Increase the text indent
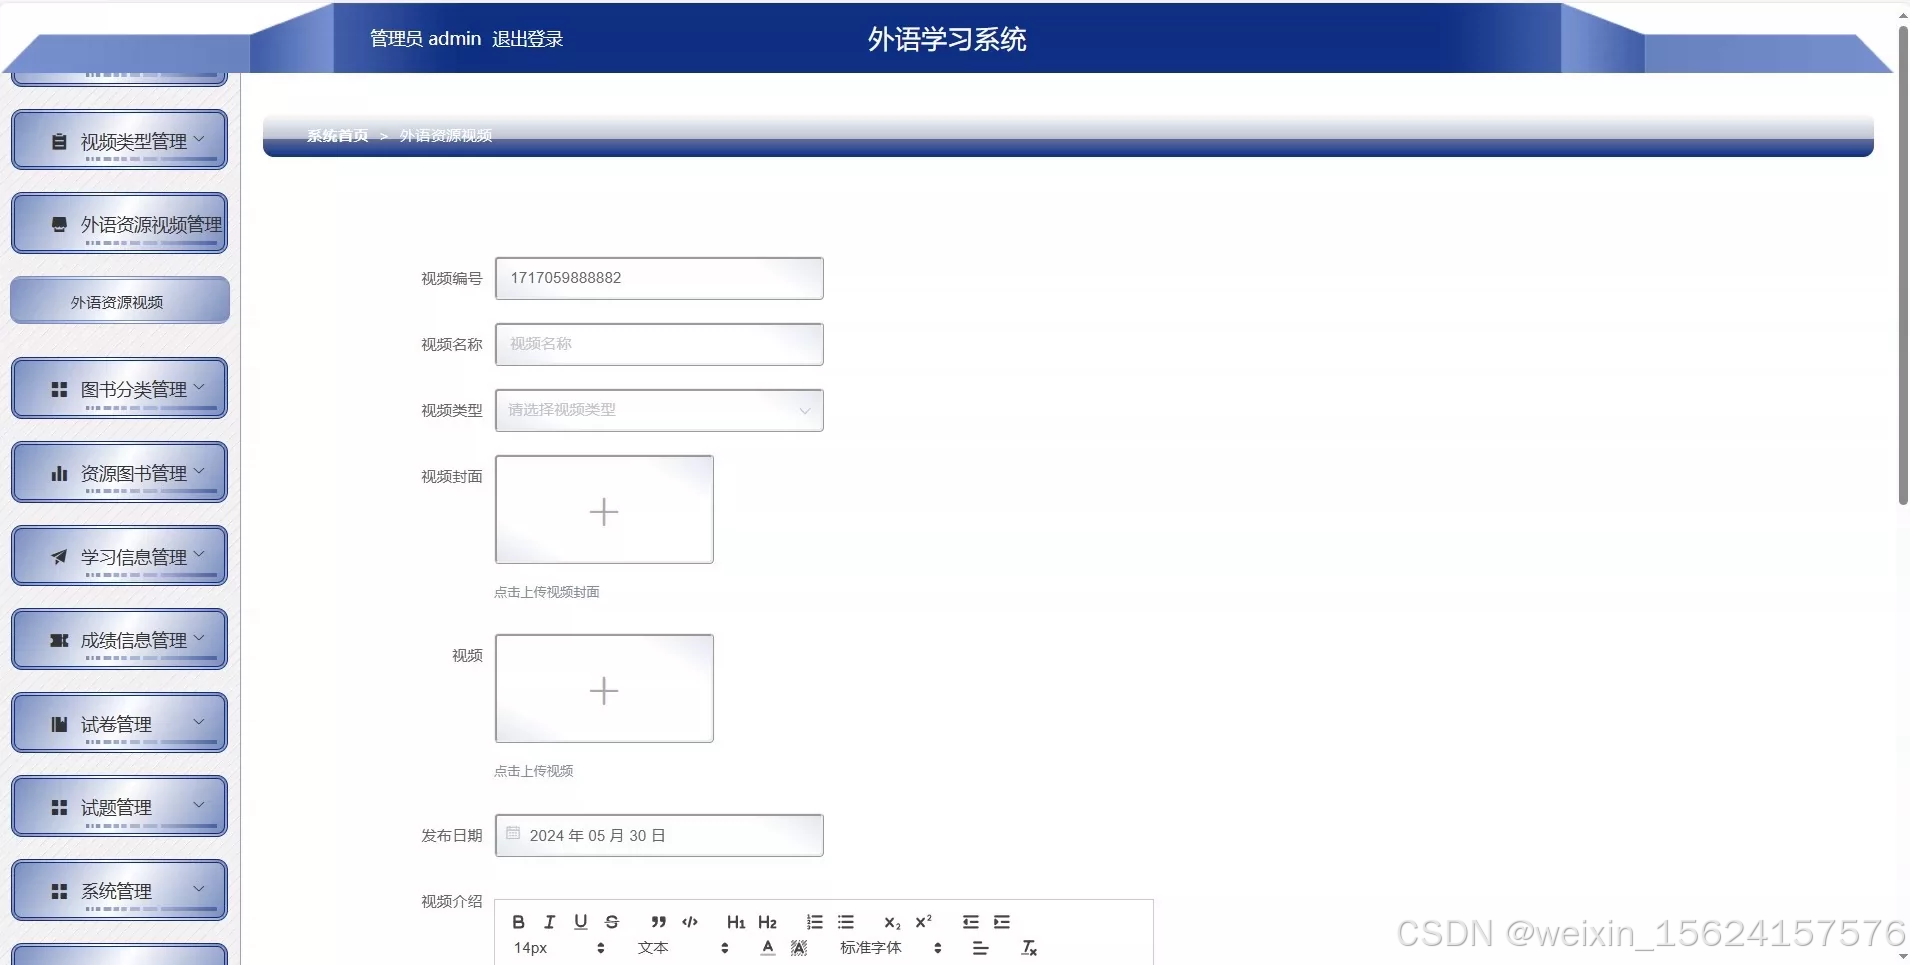Image resolution: width=1910 pixels, height=965 pixels. tap(1002, 922)
